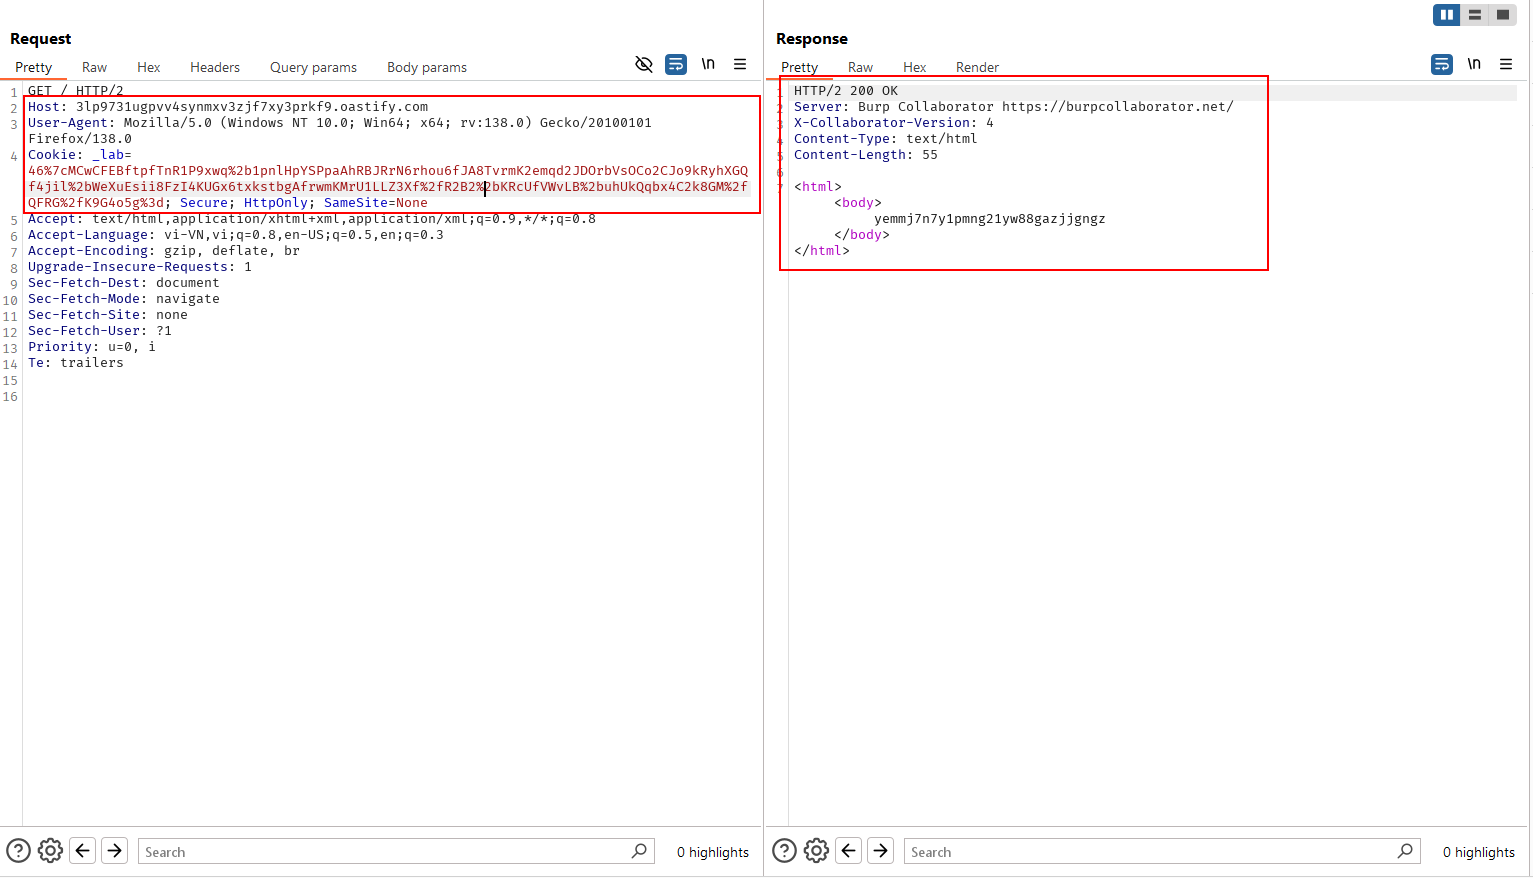Open help icon under Request panel
This screenshot has width=1533, height=878.
19,851
